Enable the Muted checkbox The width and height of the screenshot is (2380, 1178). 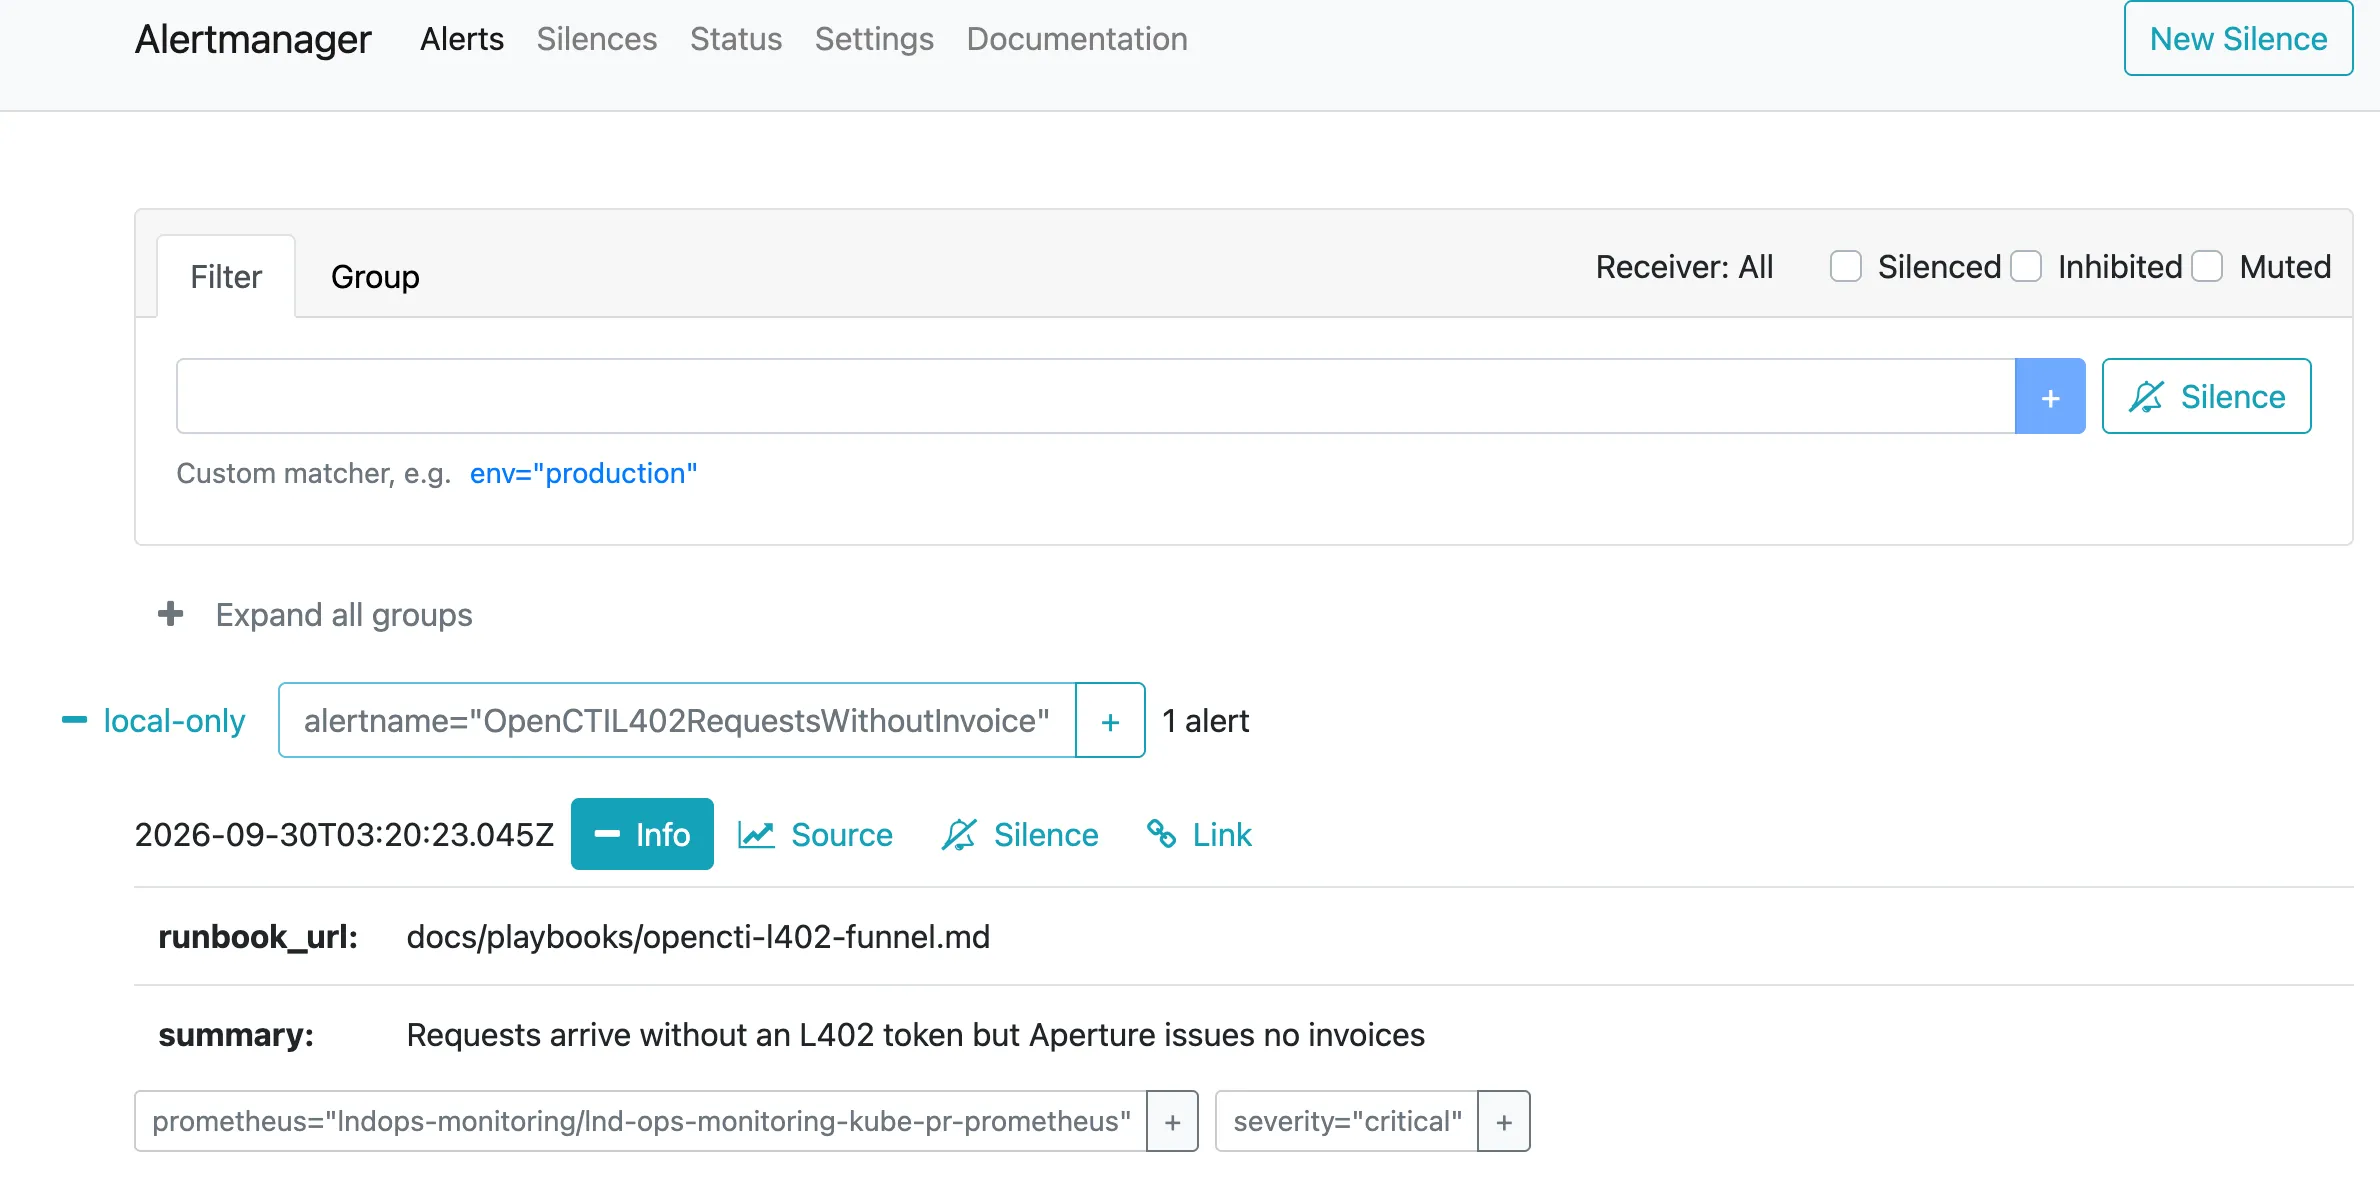click(x=2207, y=267)
